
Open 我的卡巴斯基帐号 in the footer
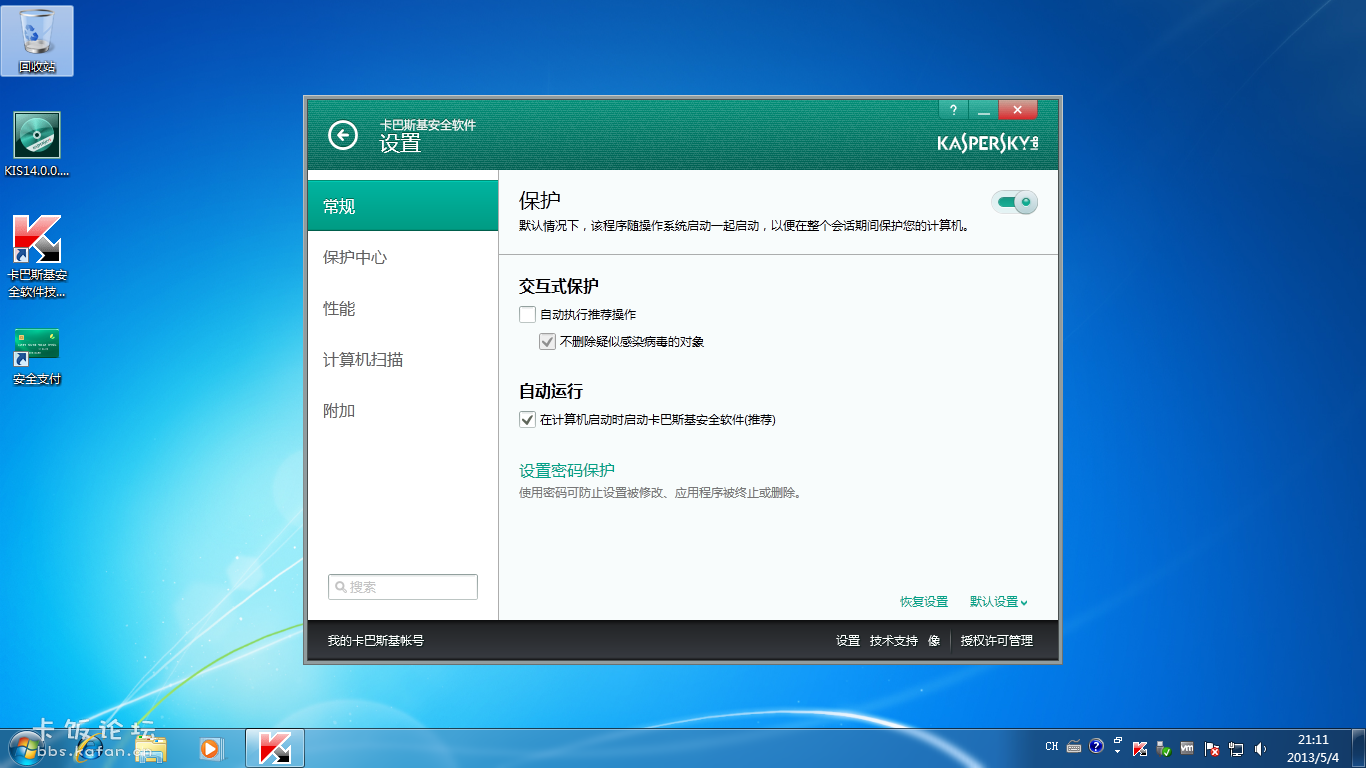click(376, 640)
